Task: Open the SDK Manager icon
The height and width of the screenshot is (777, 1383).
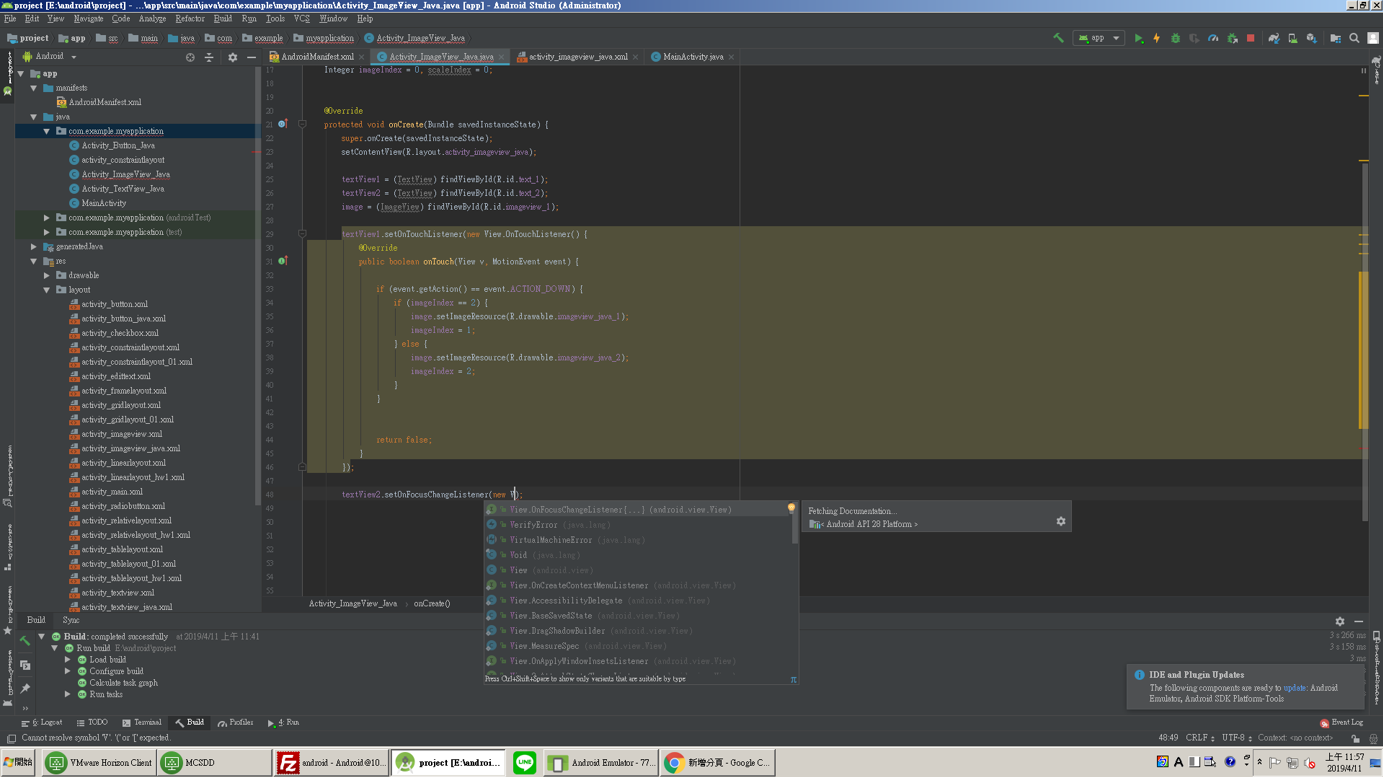Action: click(x=1311, y=38)
